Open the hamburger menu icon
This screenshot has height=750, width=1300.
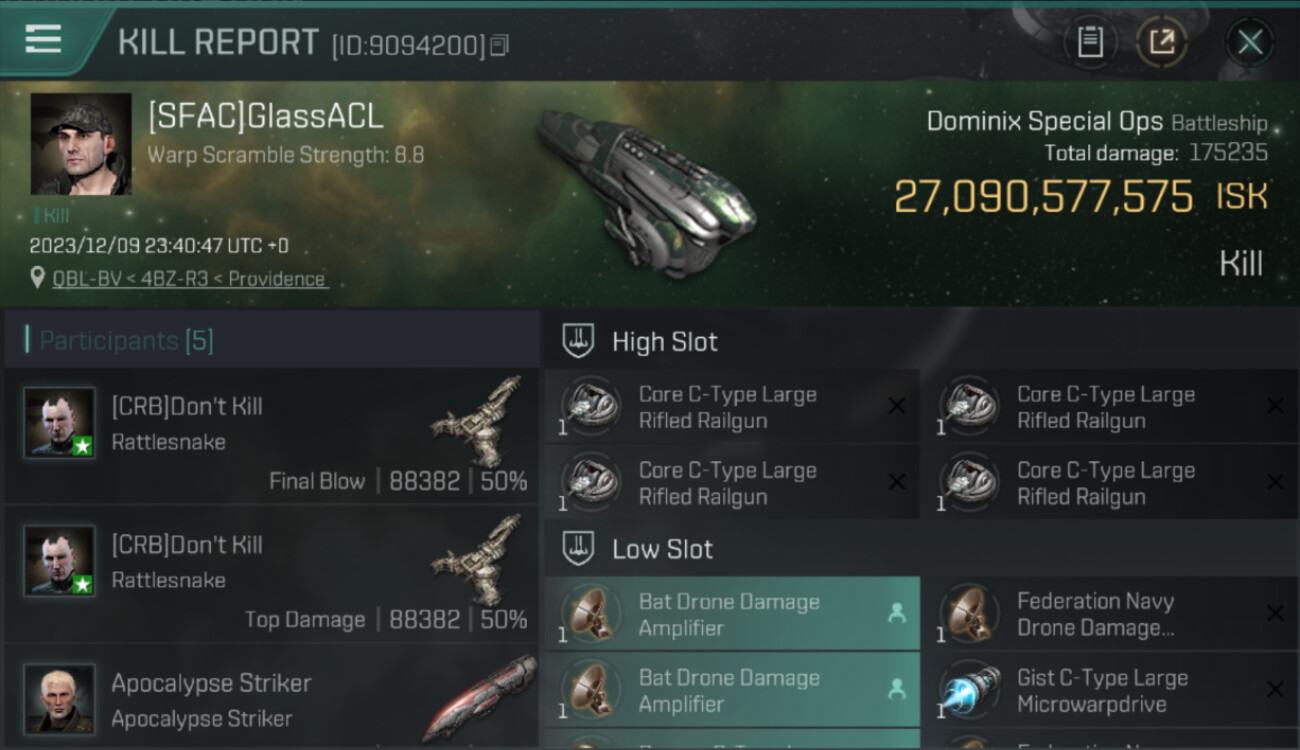[x=43, y=40]
